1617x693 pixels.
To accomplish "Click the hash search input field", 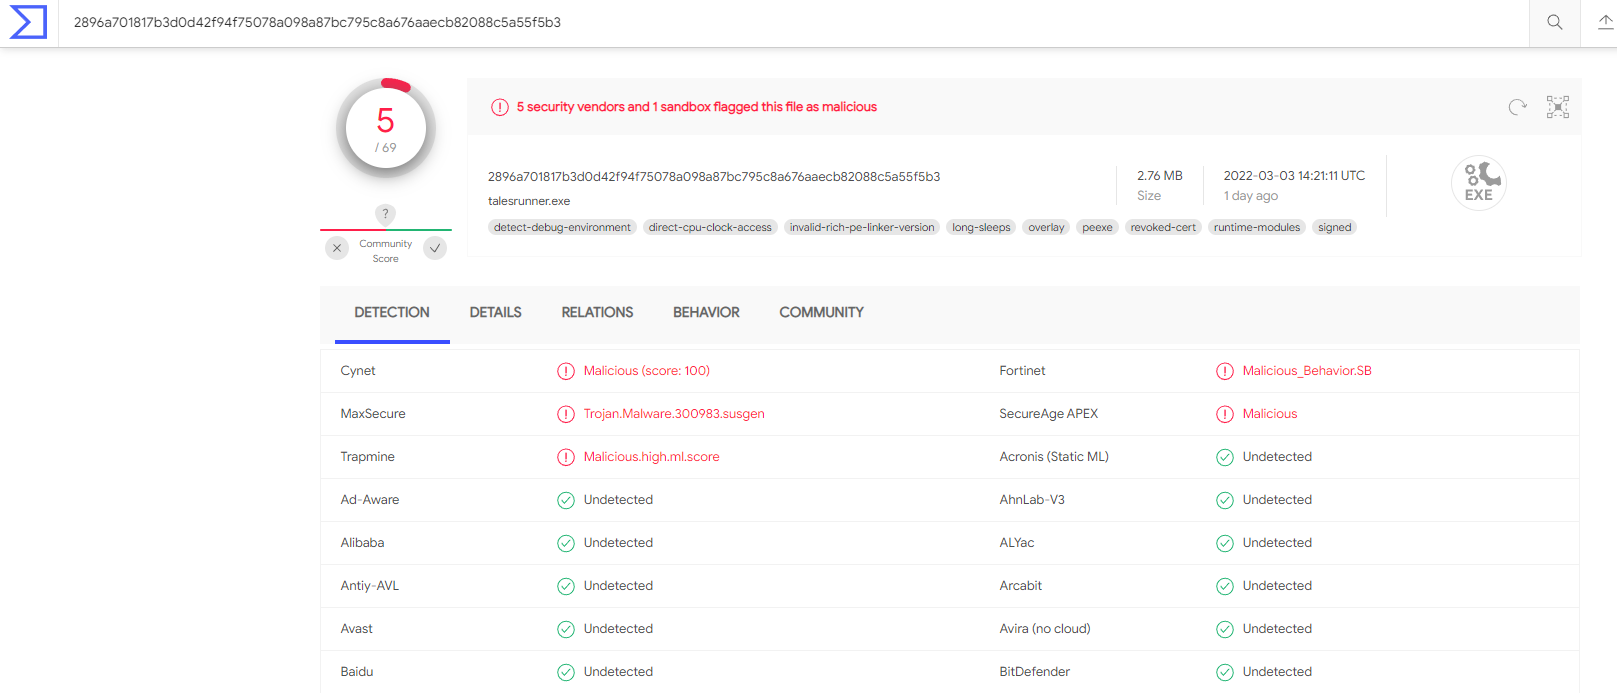I will pos(790,22).
